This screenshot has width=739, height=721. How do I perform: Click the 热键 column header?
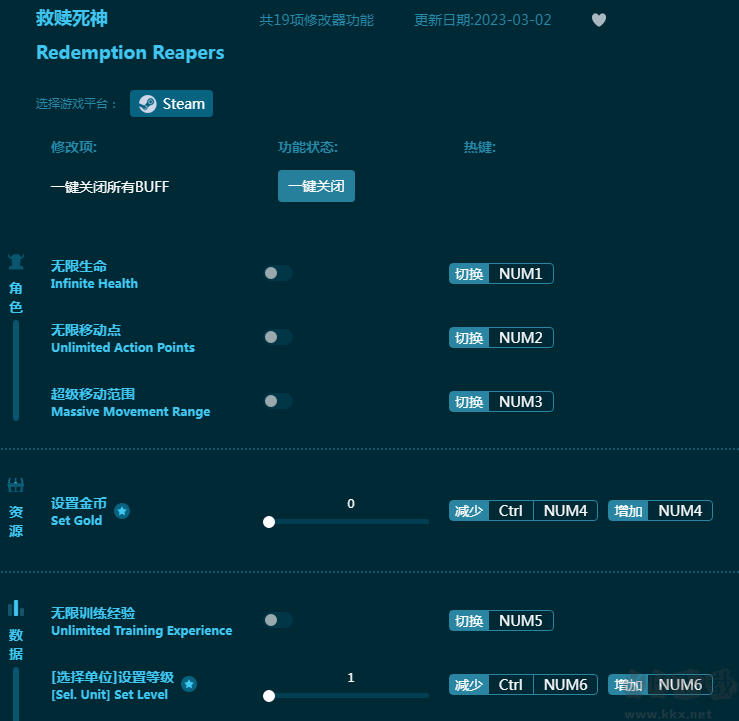click(480, 147)
